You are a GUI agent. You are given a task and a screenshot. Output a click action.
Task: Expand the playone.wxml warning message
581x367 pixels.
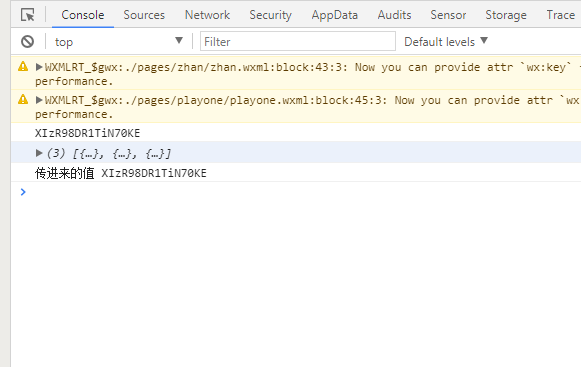pyautogui.click(x=39, y=100)
